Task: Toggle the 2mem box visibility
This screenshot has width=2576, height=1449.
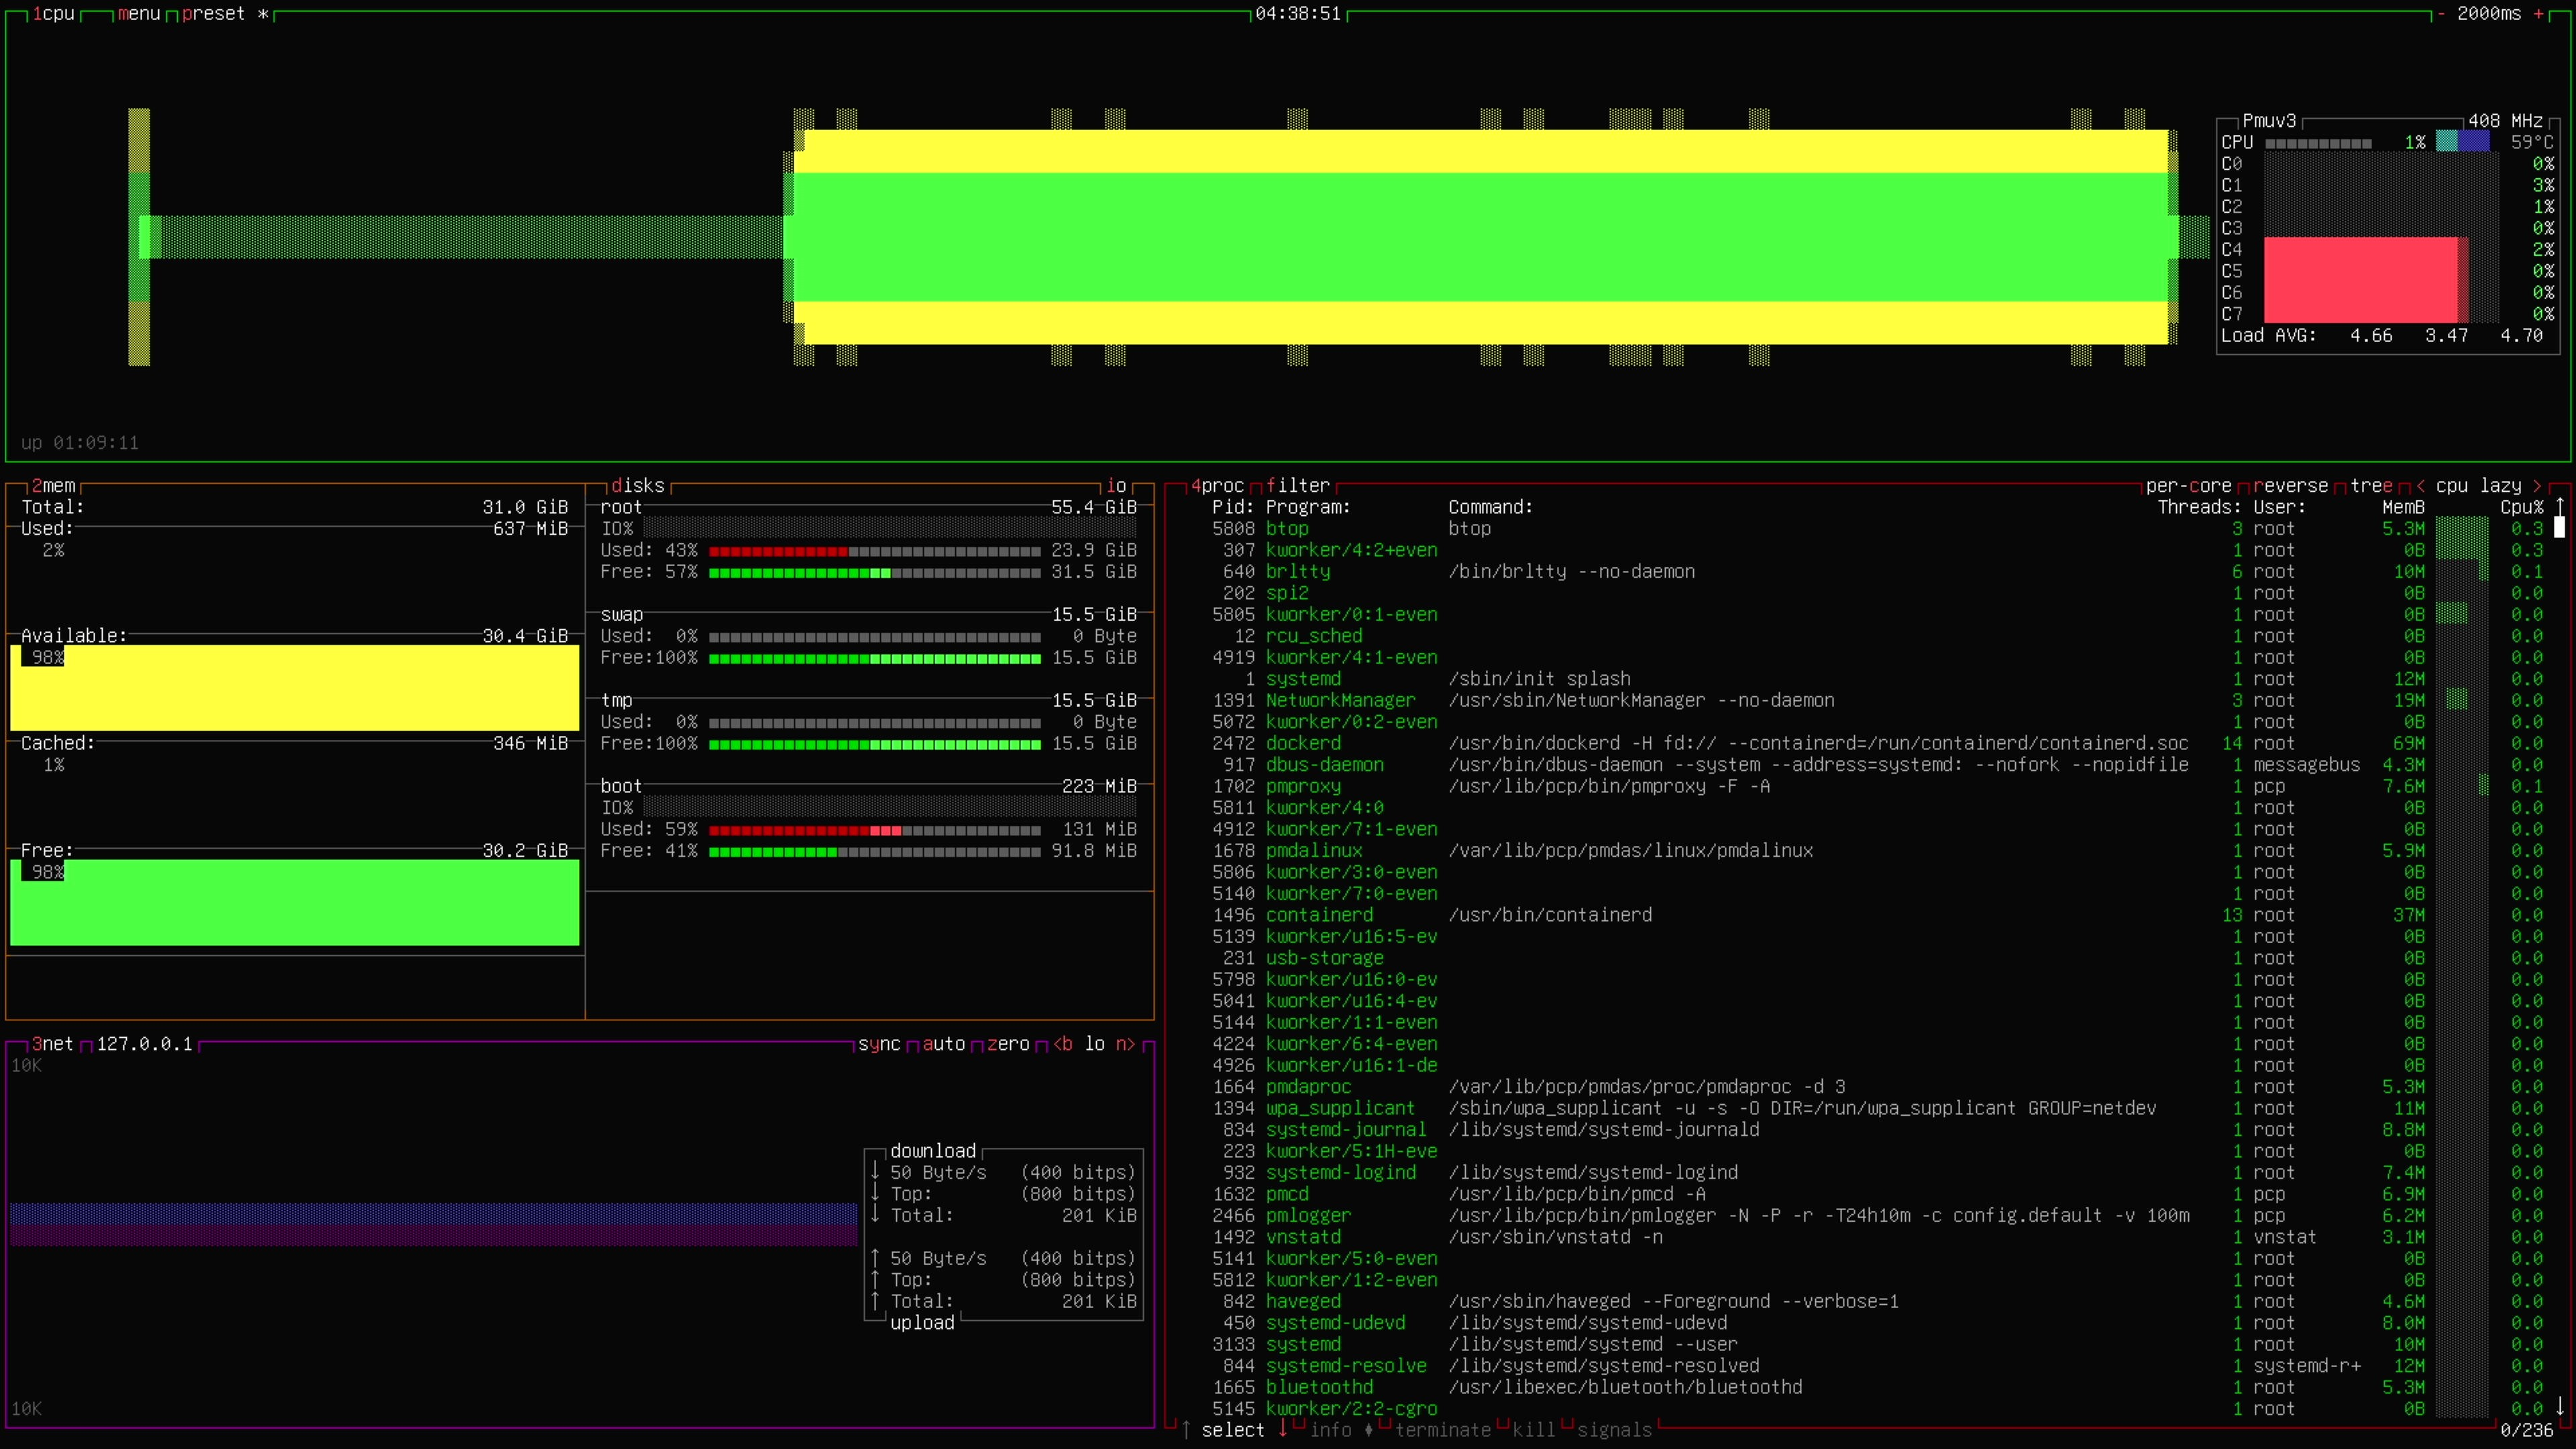Action: (x=54, y=486)
